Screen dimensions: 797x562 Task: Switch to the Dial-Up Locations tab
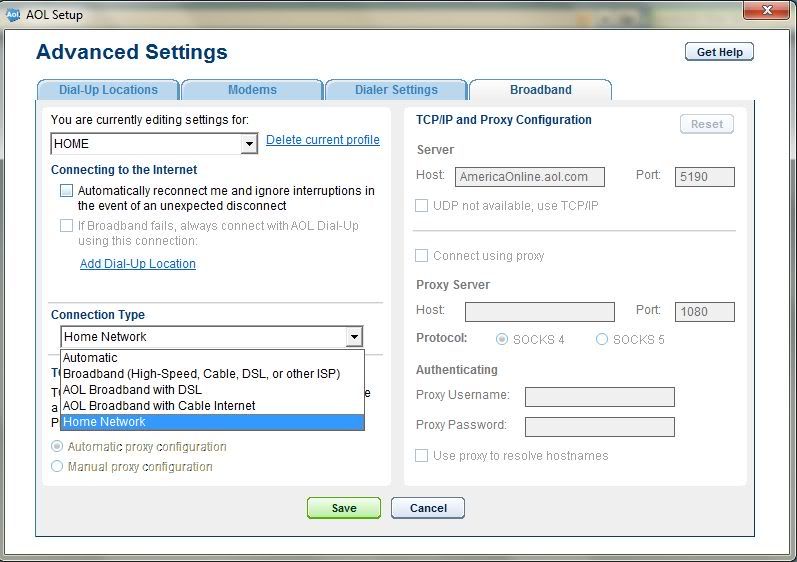coord(108,90)
